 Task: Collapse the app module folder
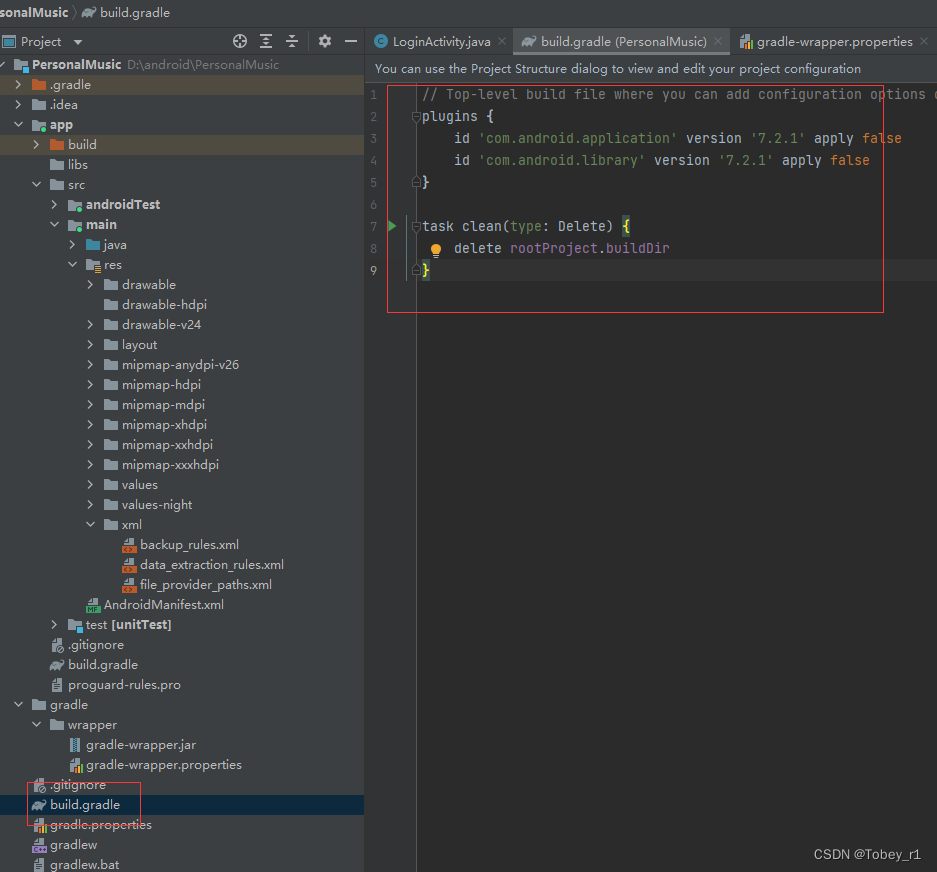click(18, 124)
